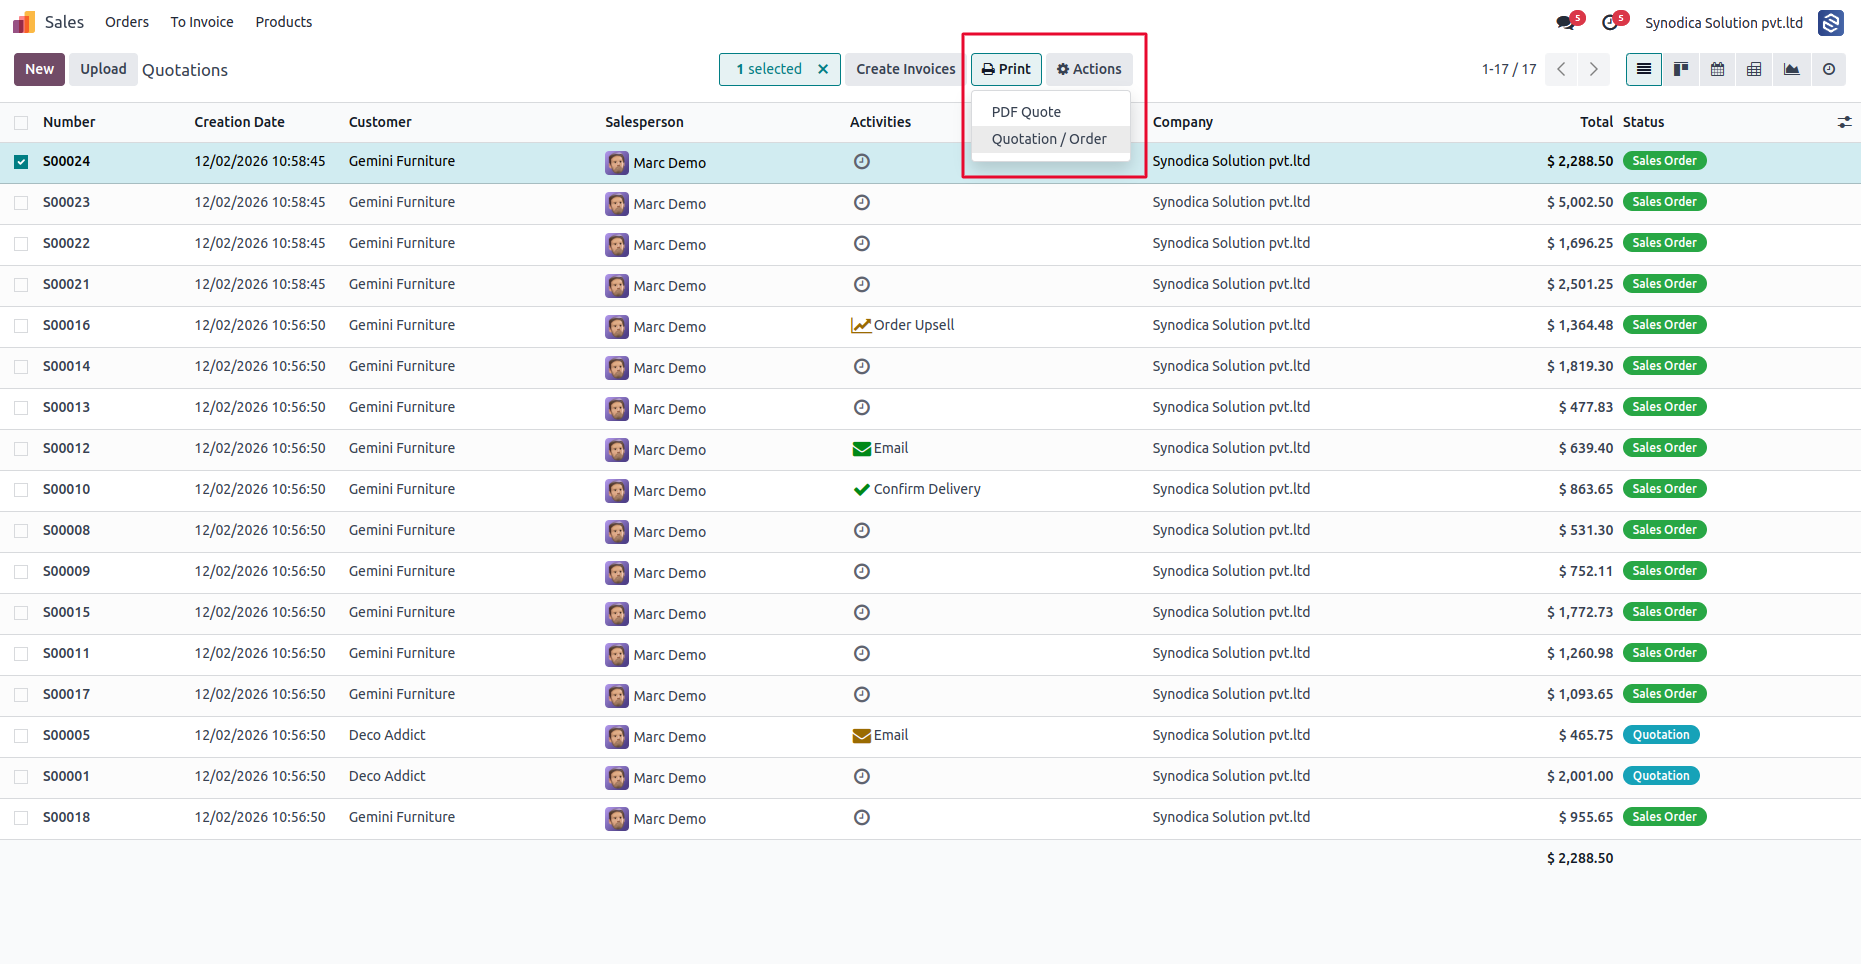Viewport: 1861px width, 964px height.
Task: Tick the checkbox for order S00016
Action: coord(21,326)
